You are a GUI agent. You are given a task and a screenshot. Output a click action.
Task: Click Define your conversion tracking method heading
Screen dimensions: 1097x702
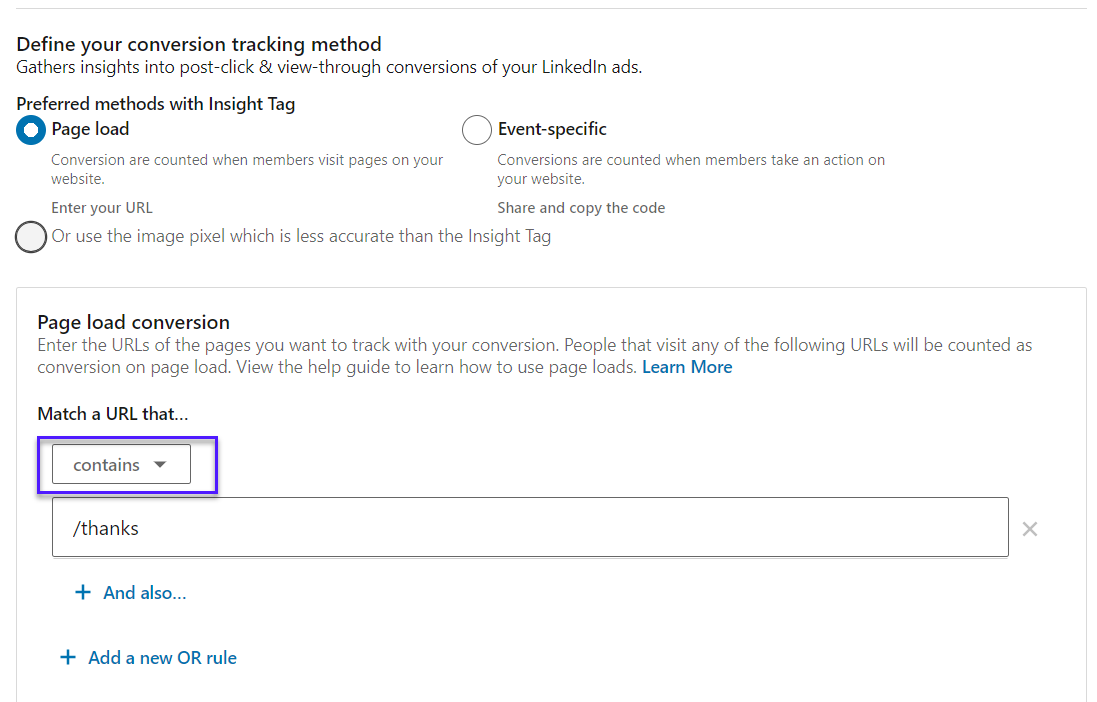[199, 44]
